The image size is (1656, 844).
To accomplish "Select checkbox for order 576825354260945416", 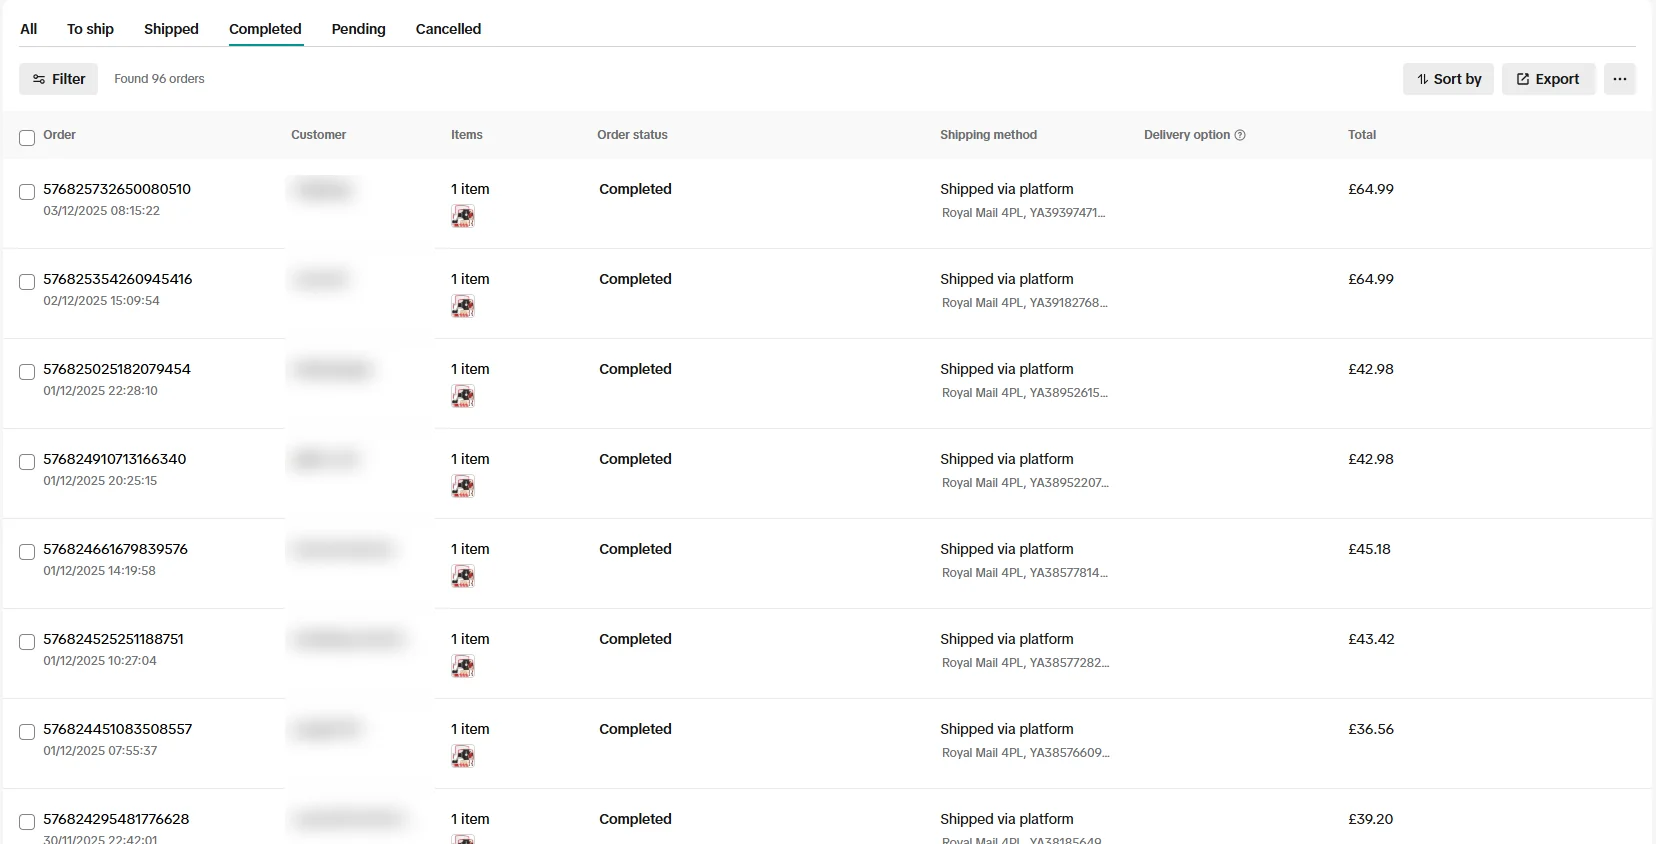I will point(27,282).
